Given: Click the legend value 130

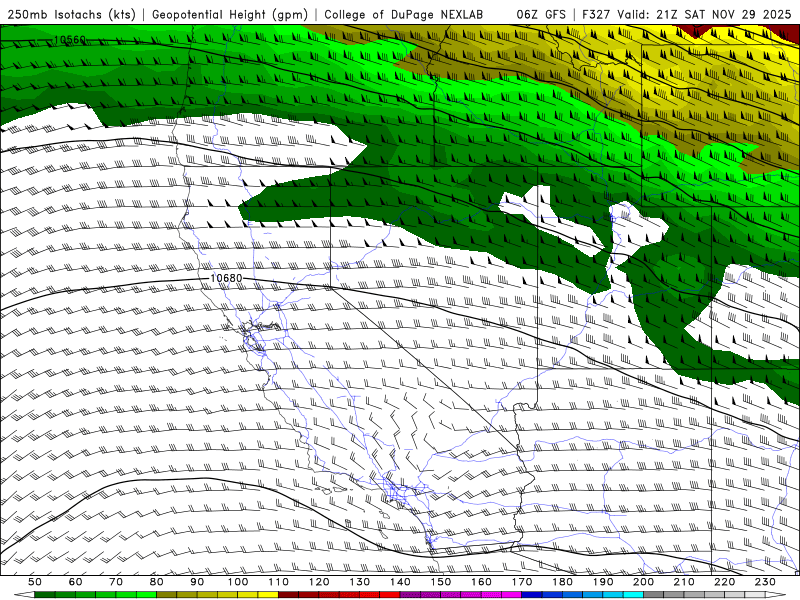Looking at the screenshot, I should [360, 582].
